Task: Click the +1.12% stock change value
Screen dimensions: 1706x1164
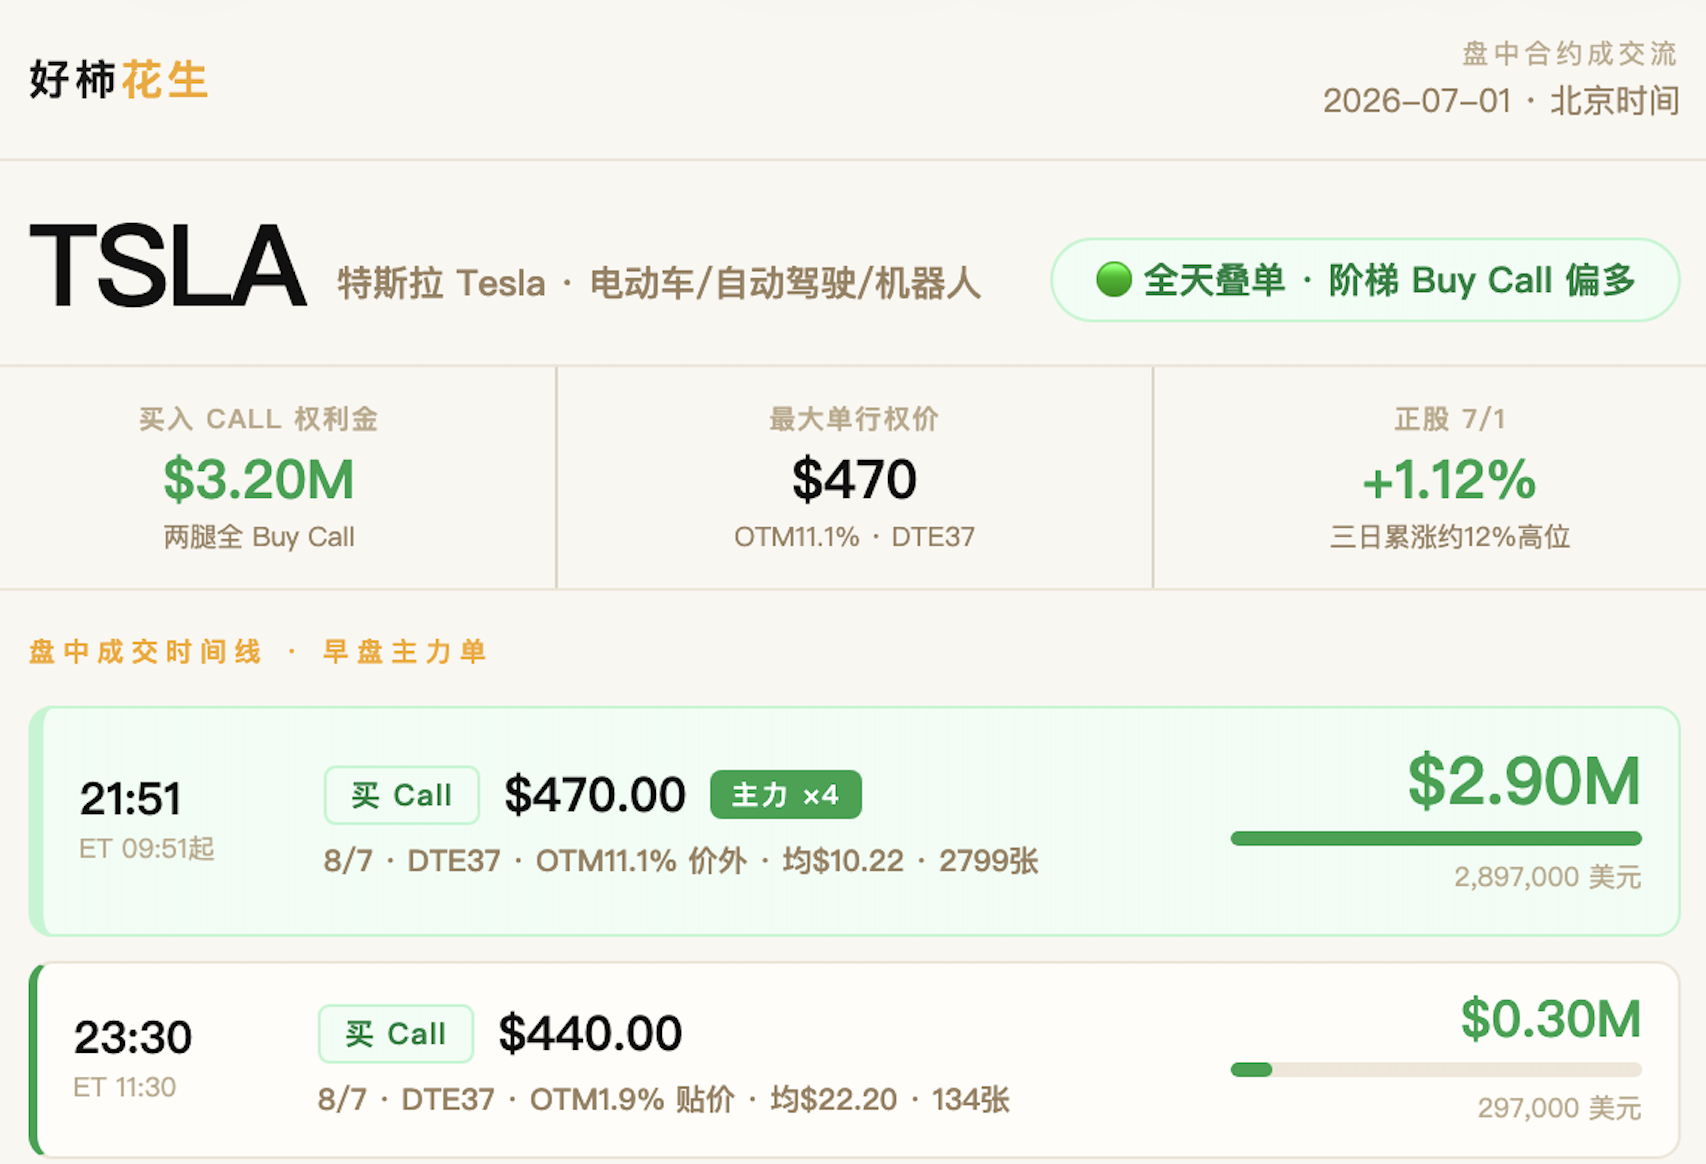Action: coord(1450,479)
